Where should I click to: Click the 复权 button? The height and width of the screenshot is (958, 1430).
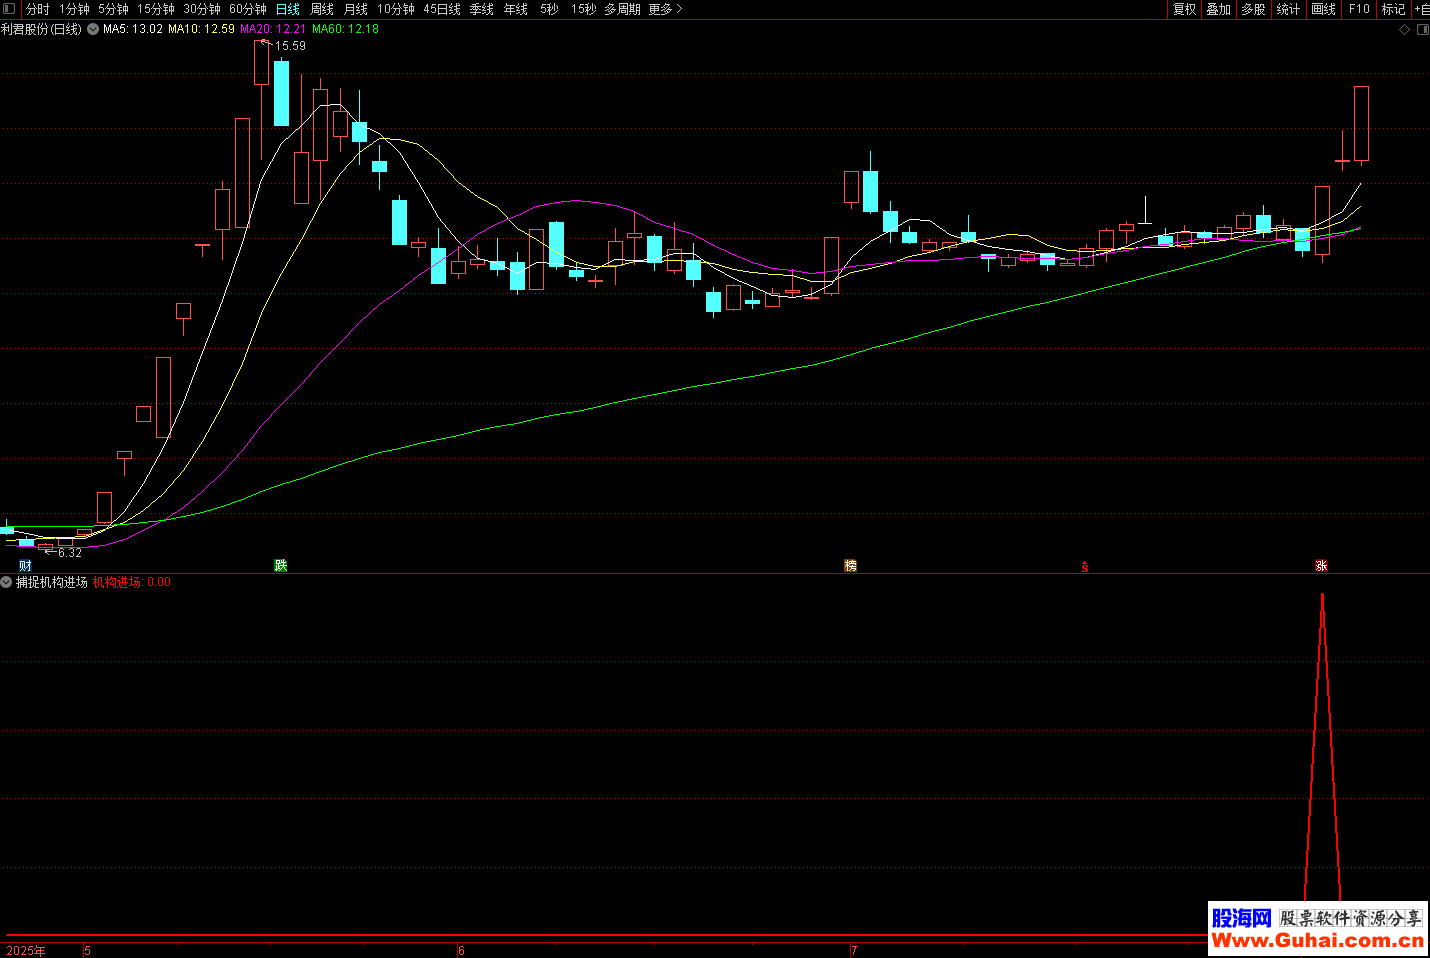[1185, 9]
